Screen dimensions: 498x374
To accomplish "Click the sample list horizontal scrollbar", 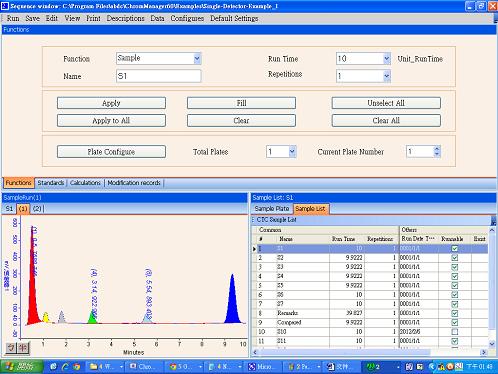I will [343, 352].
